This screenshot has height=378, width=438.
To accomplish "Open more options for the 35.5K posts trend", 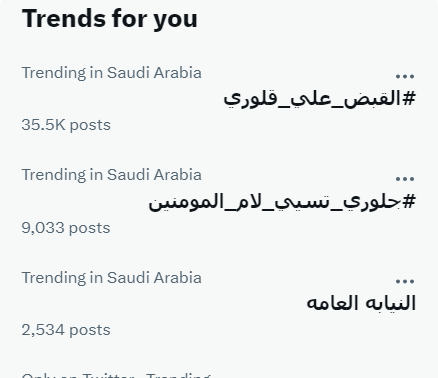I will [405, 76].
